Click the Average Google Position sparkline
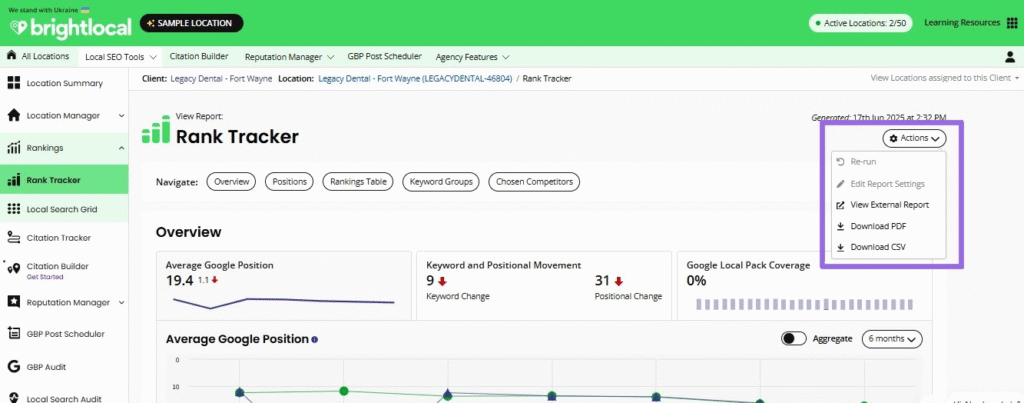Viewport: 1024px width, 403px height. click(283, 303)
